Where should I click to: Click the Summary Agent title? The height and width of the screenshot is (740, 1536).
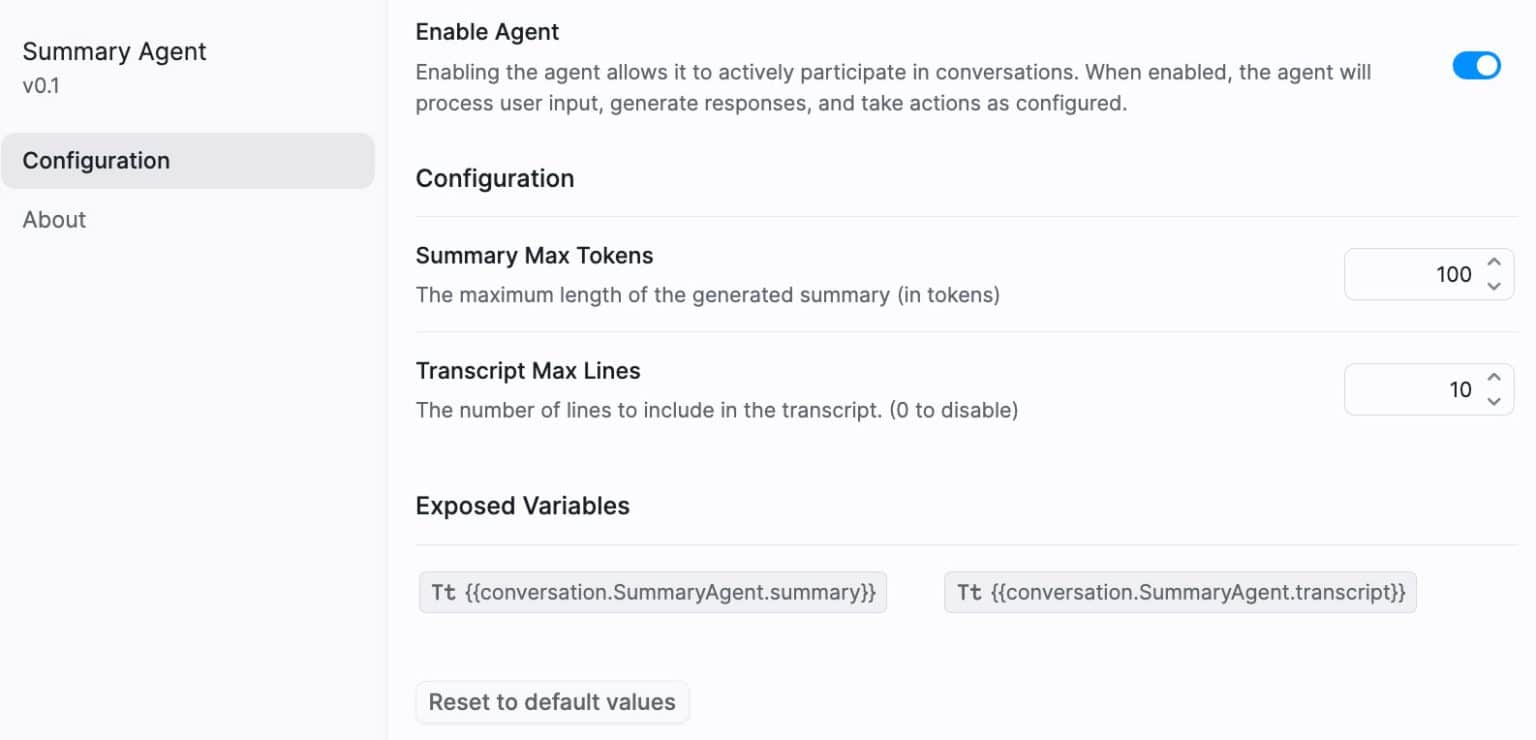pos(114,52)
